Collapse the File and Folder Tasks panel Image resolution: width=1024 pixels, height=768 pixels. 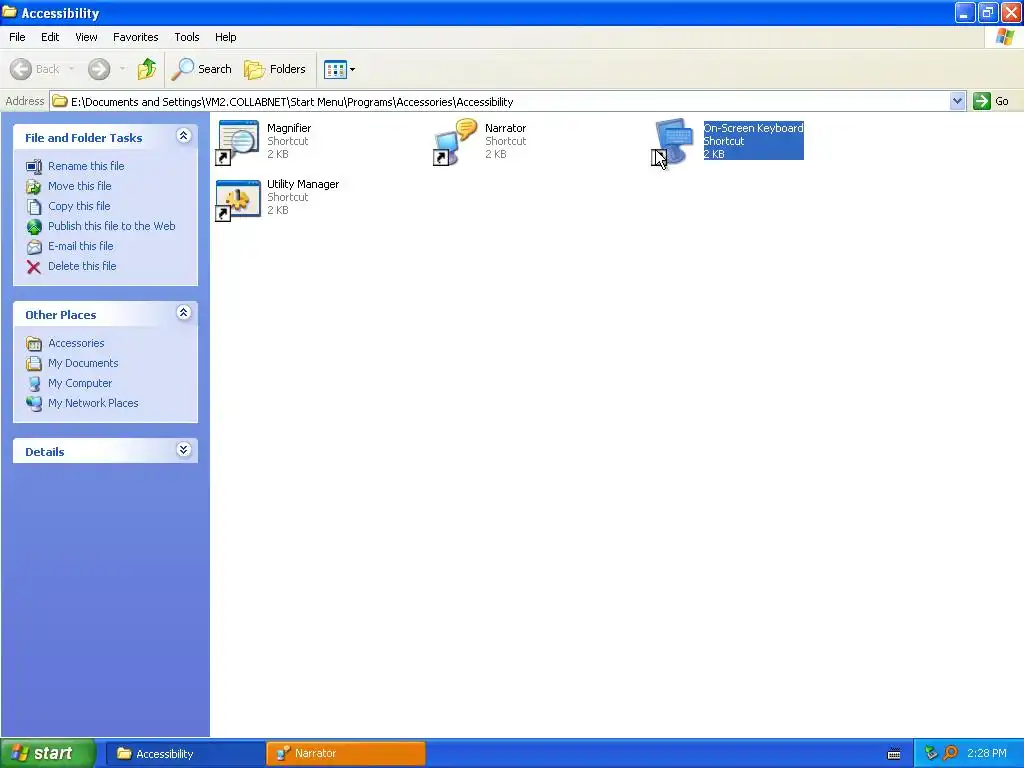(x=184, y=136)
